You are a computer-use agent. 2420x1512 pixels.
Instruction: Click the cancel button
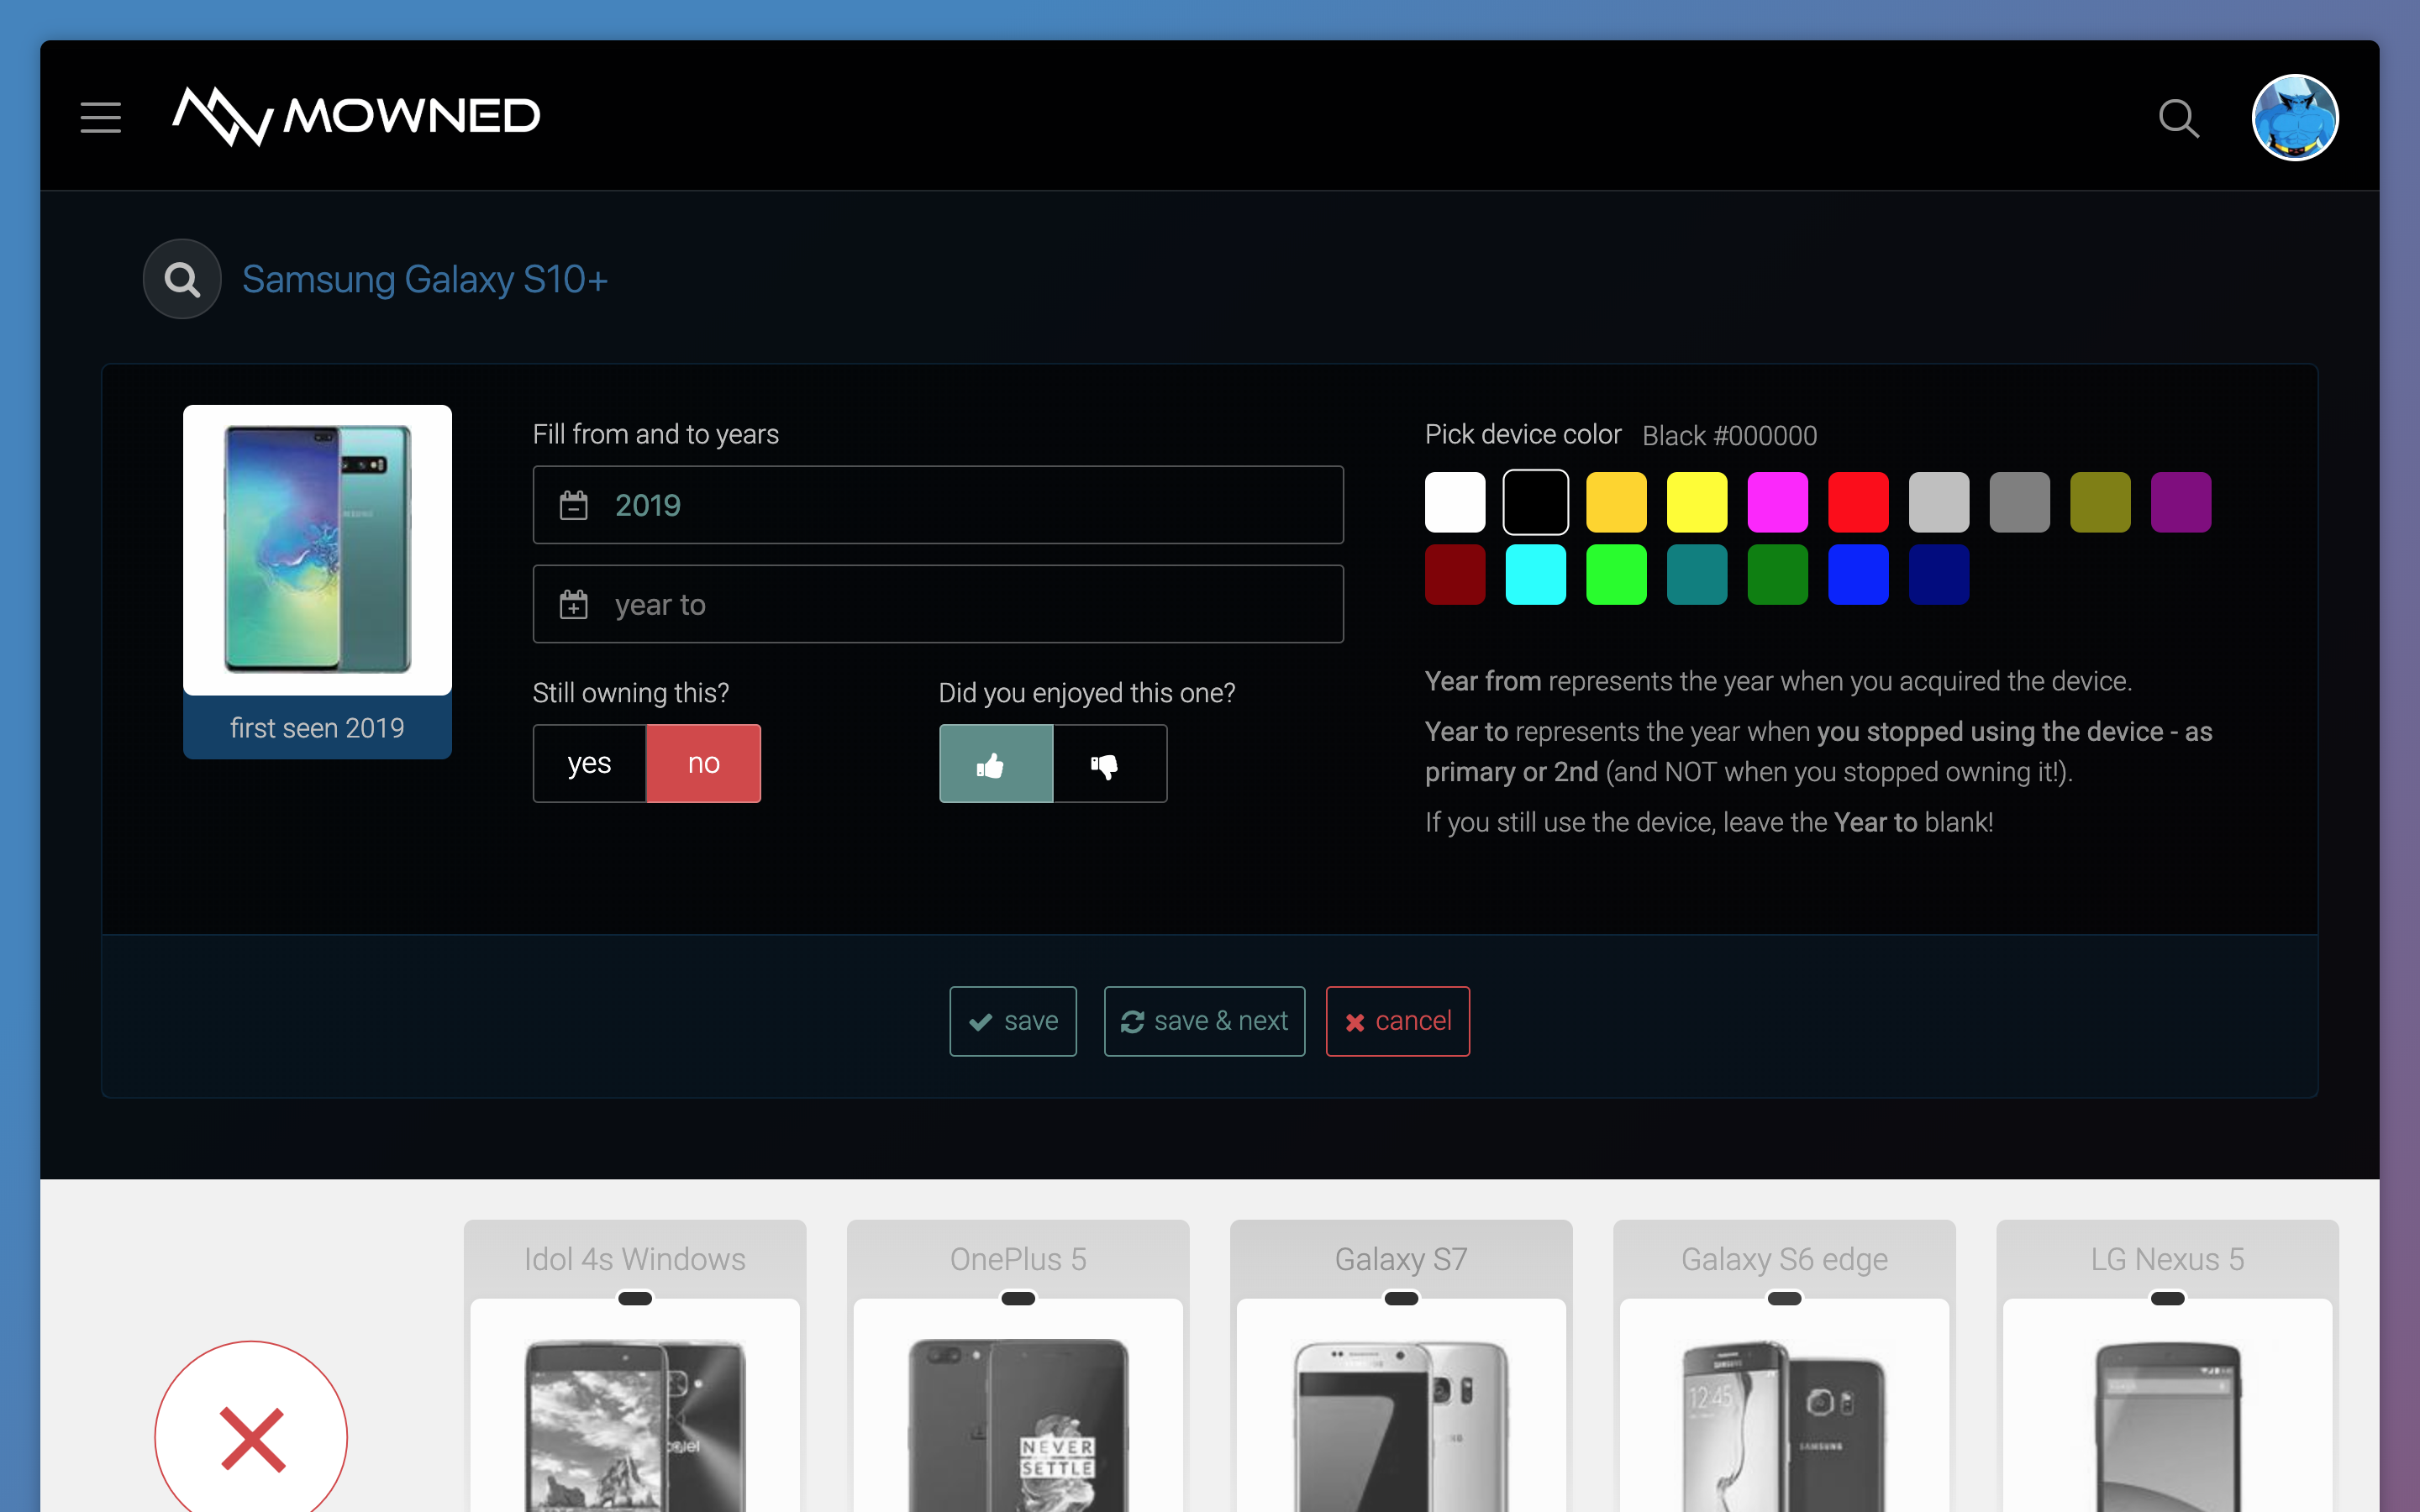click(x=1397, y=1021)
